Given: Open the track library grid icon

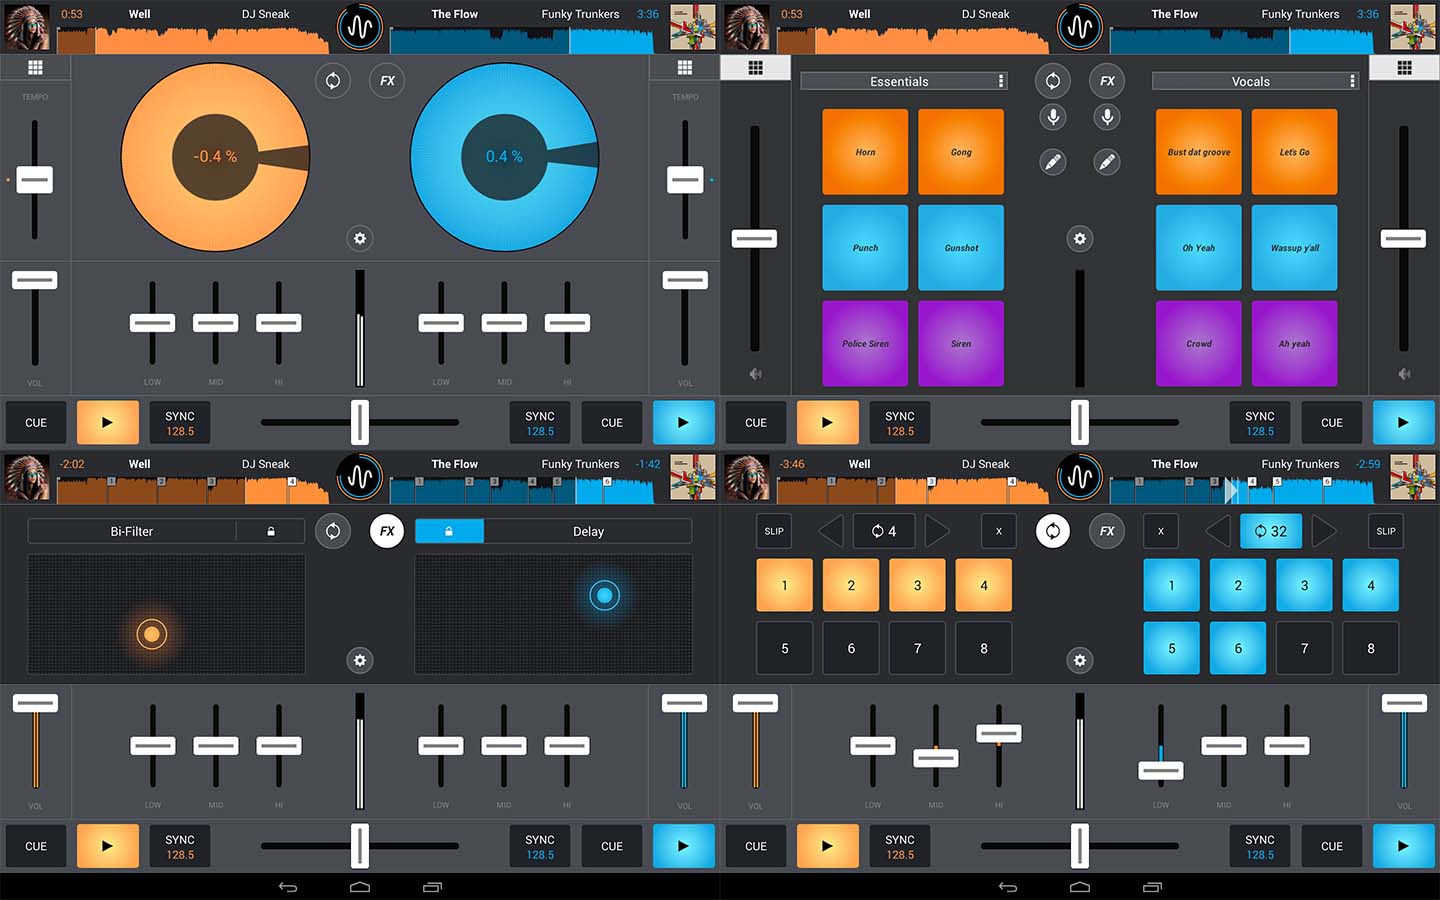Looking at the screenshot, I should click(35, 67).
